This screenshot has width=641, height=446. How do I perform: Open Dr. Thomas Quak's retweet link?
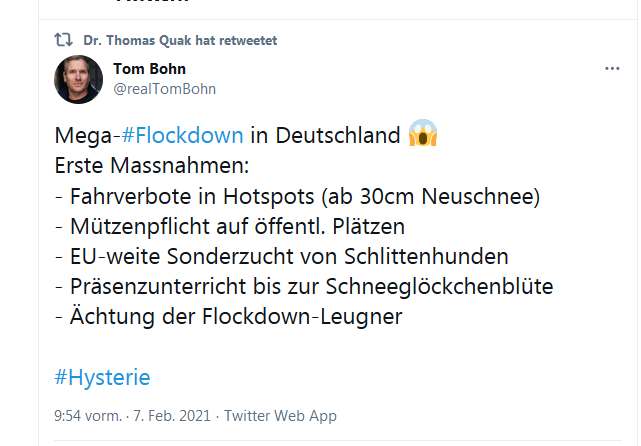coord(180,40)
